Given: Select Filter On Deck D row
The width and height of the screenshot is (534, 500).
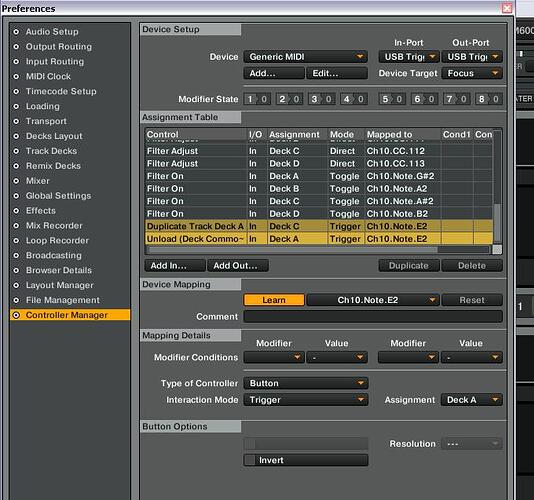Looking at the screenshot, I should [319, 214].
